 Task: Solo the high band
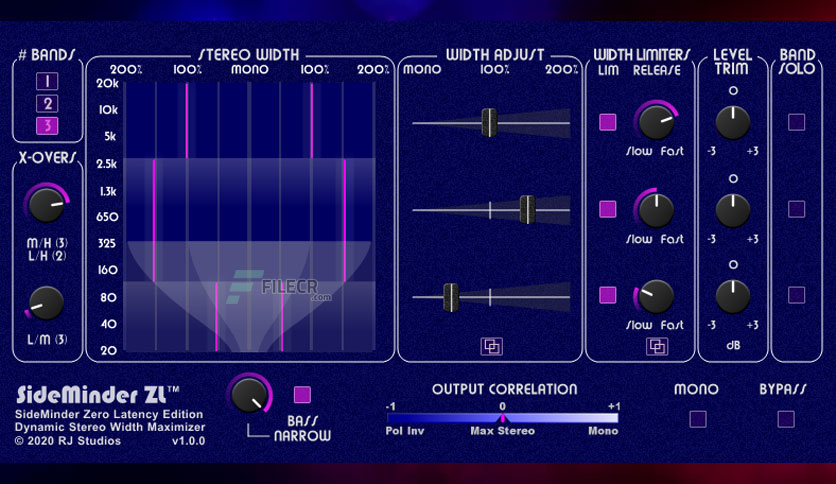(x=797, y=122)
